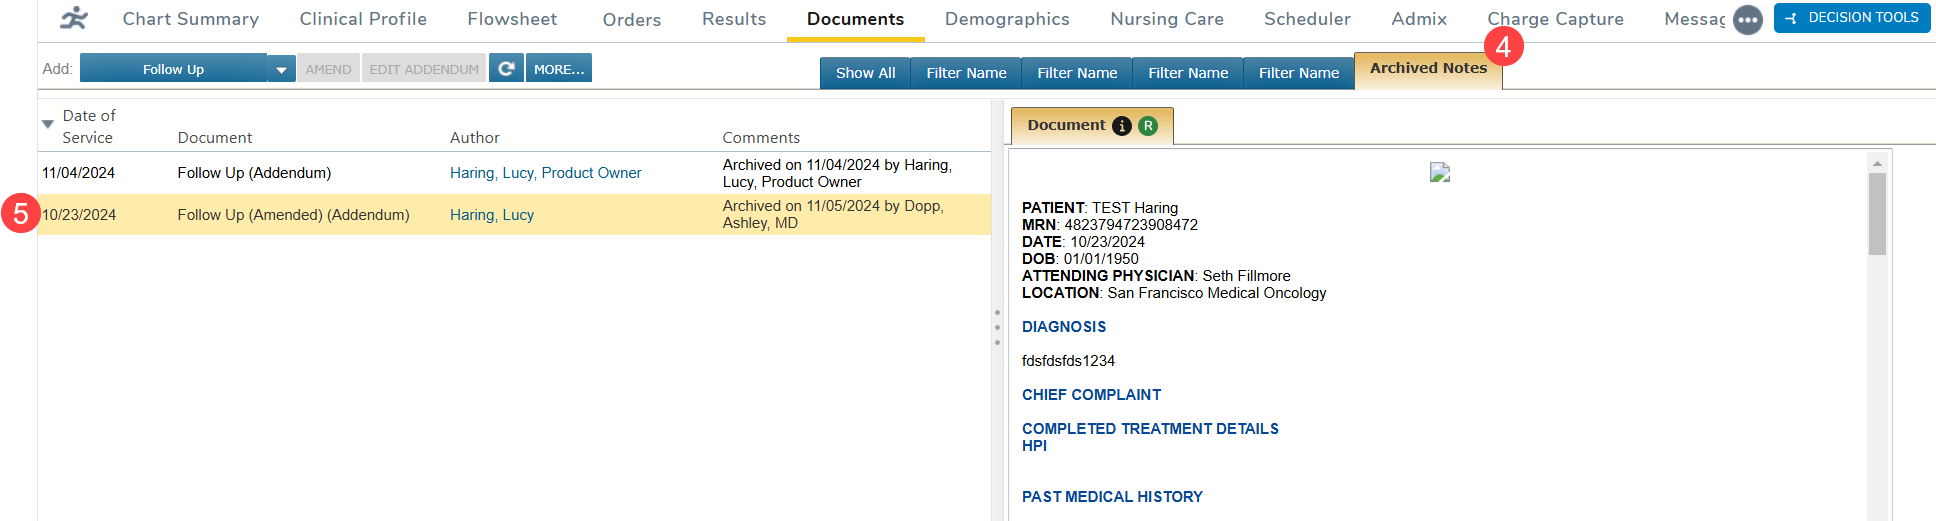Screen dimensions: 1936x521
Task: Click the info icon on Document tab
Action: 1122,126
